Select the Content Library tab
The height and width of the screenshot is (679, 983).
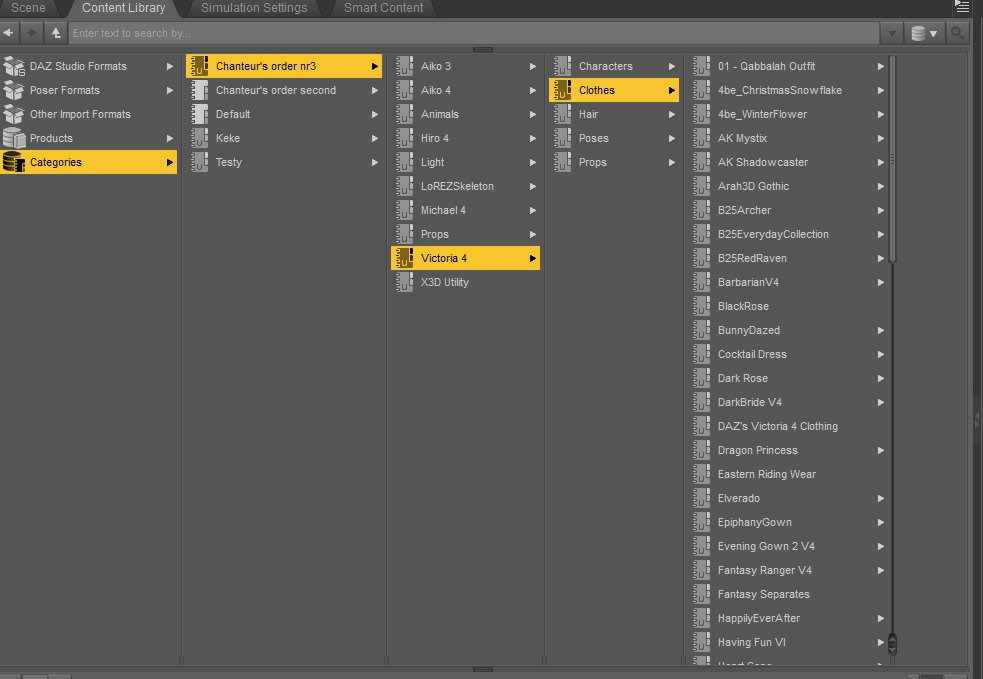point(124,8)
